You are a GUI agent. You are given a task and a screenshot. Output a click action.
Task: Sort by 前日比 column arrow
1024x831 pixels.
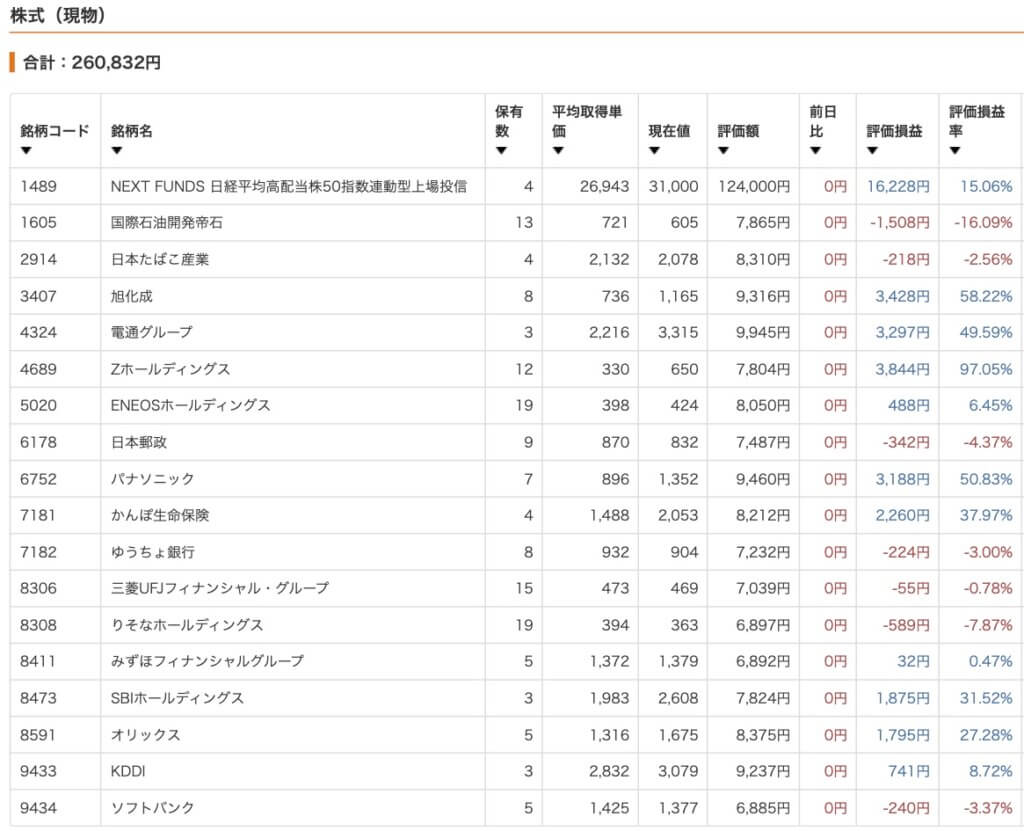[x=815, y=151]
